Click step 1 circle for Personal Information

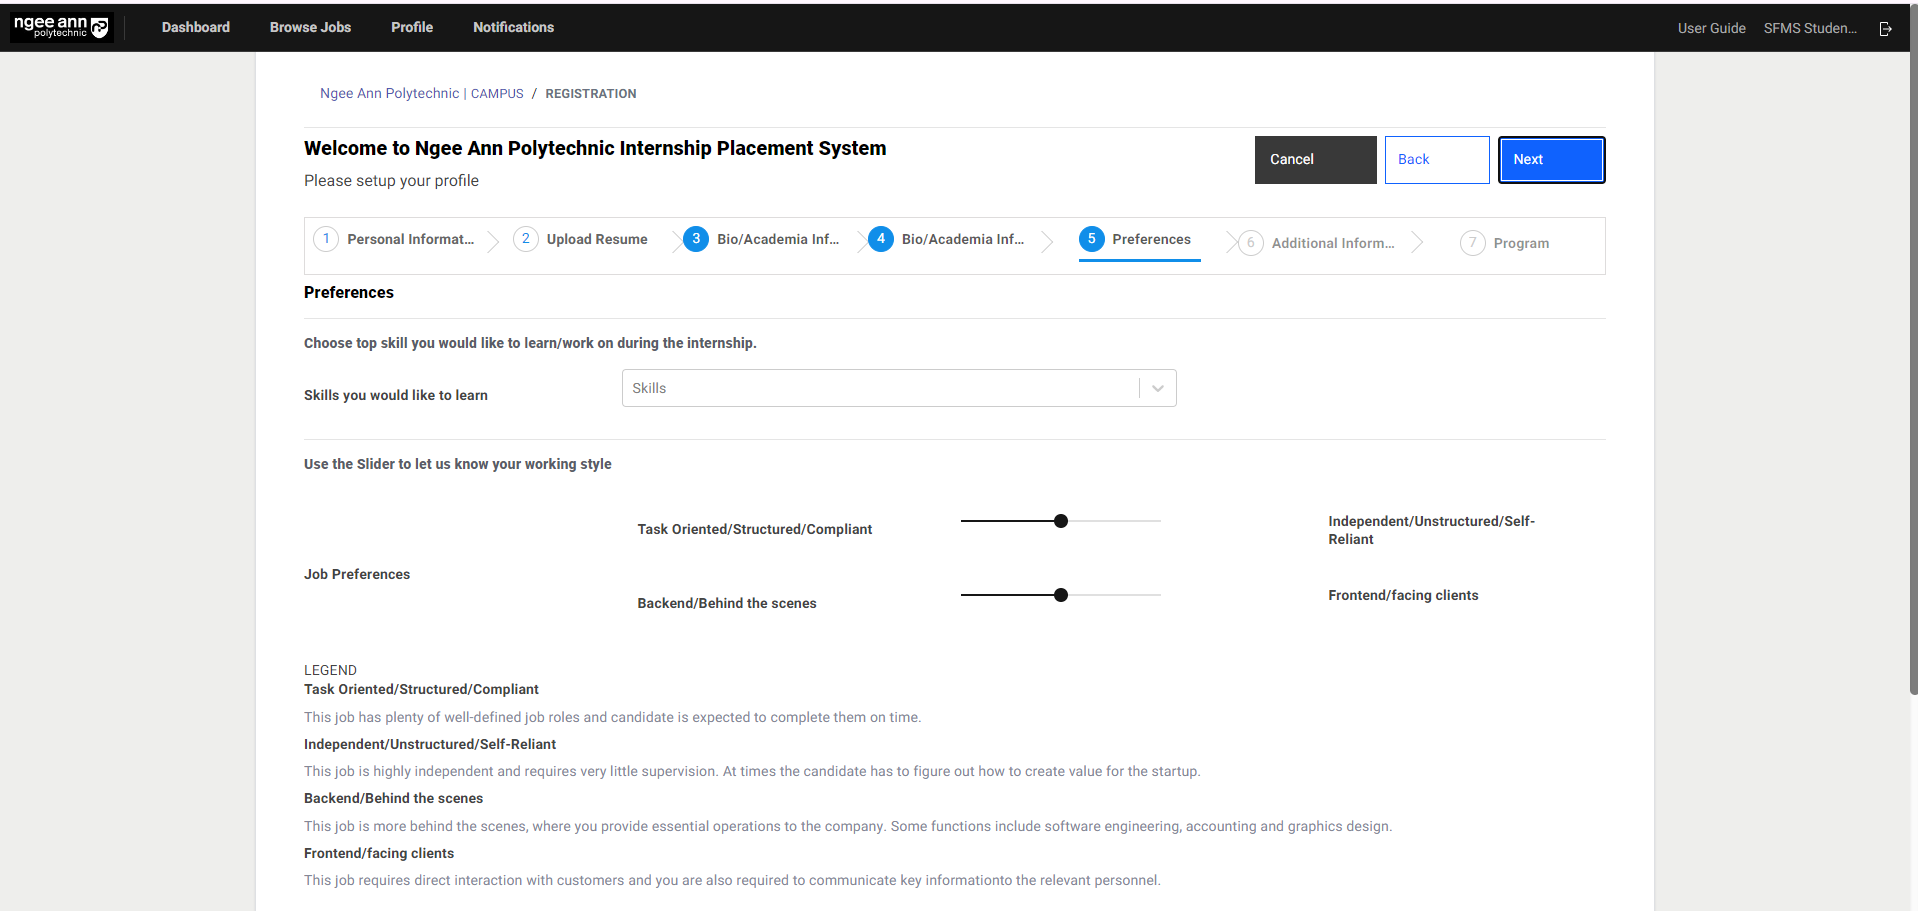pyautogui.click(x=326, y=239)
